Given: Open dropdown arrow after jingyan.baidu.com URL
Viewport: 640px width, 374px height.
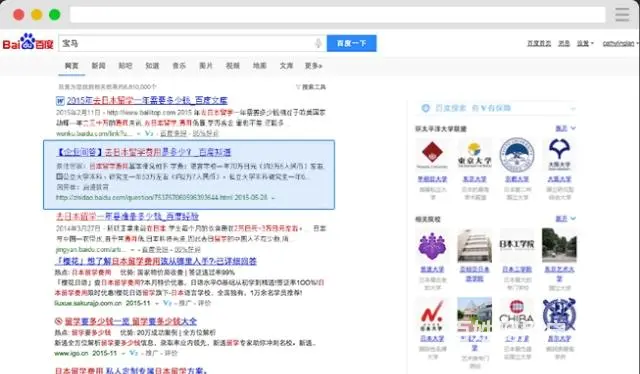Looking at the screenshot, I should 132,249.
